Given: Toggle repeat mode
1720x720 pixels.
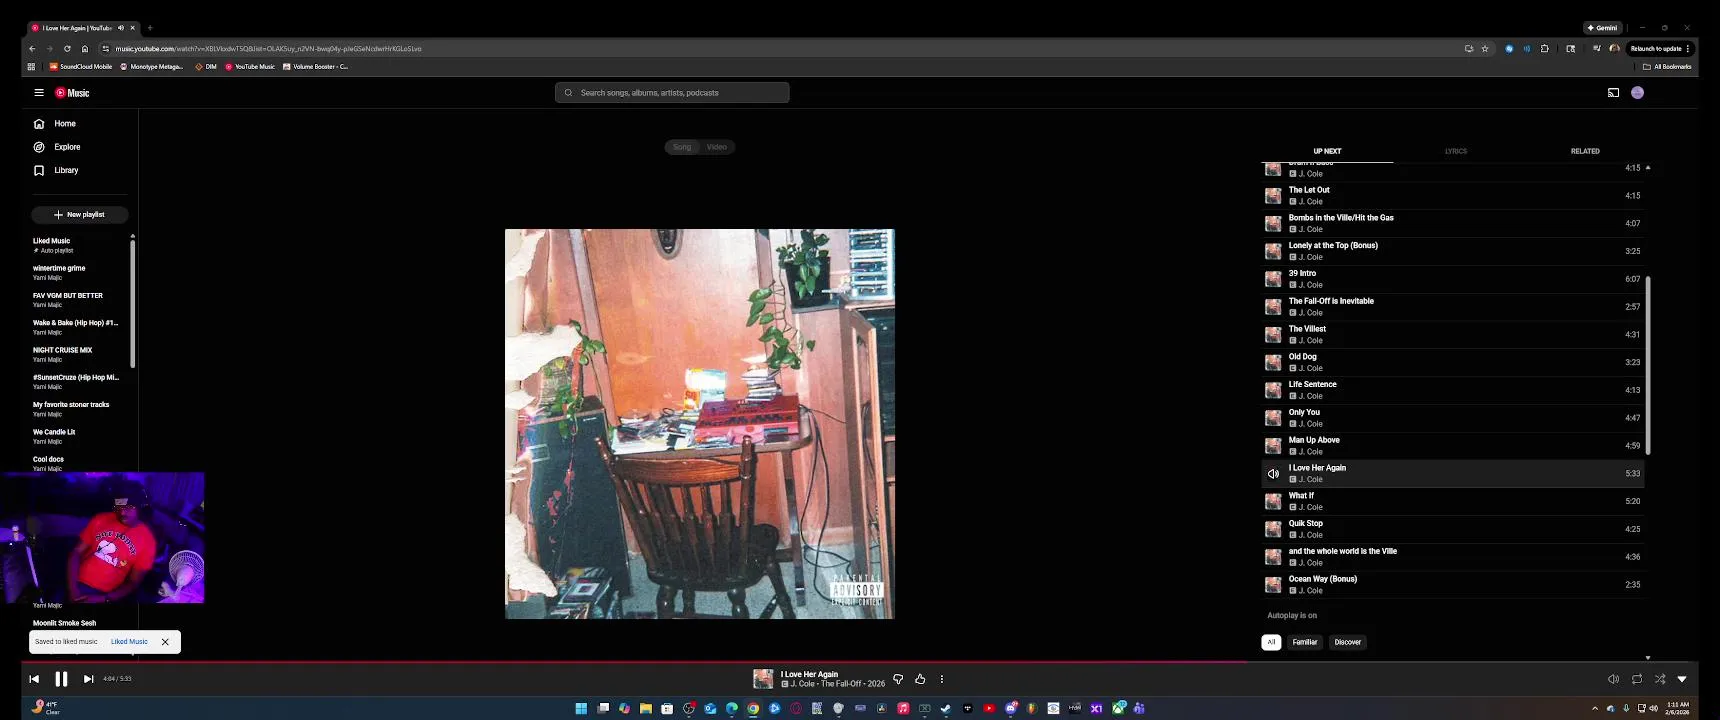Looking at the screenshot, I should coord(1637,679).
